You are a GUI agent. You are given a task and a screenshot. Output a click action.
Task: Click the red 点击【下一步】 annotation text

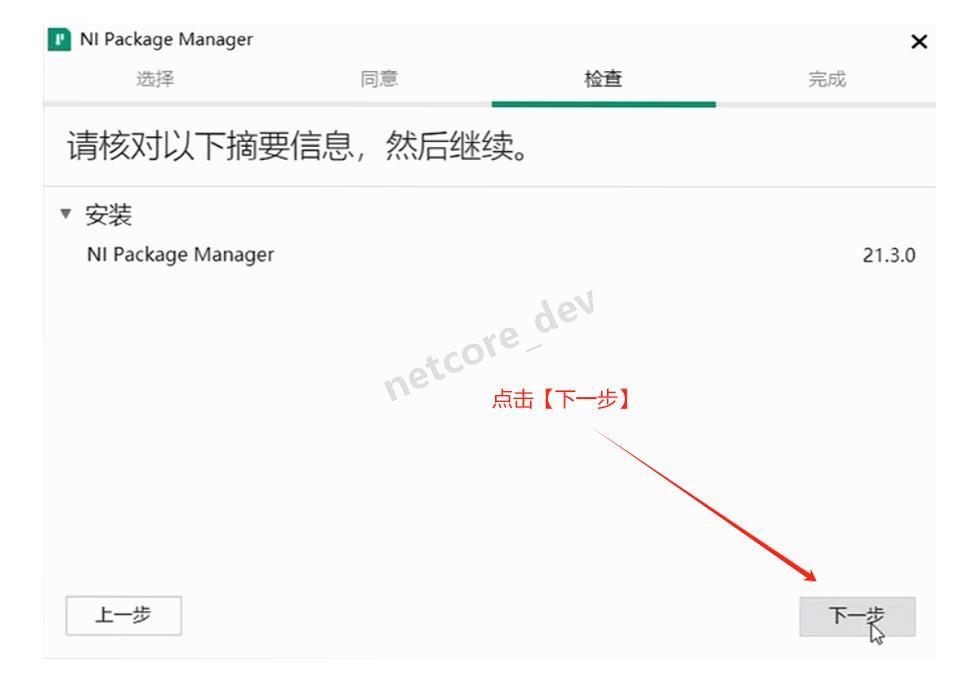[x=560, y=399]
